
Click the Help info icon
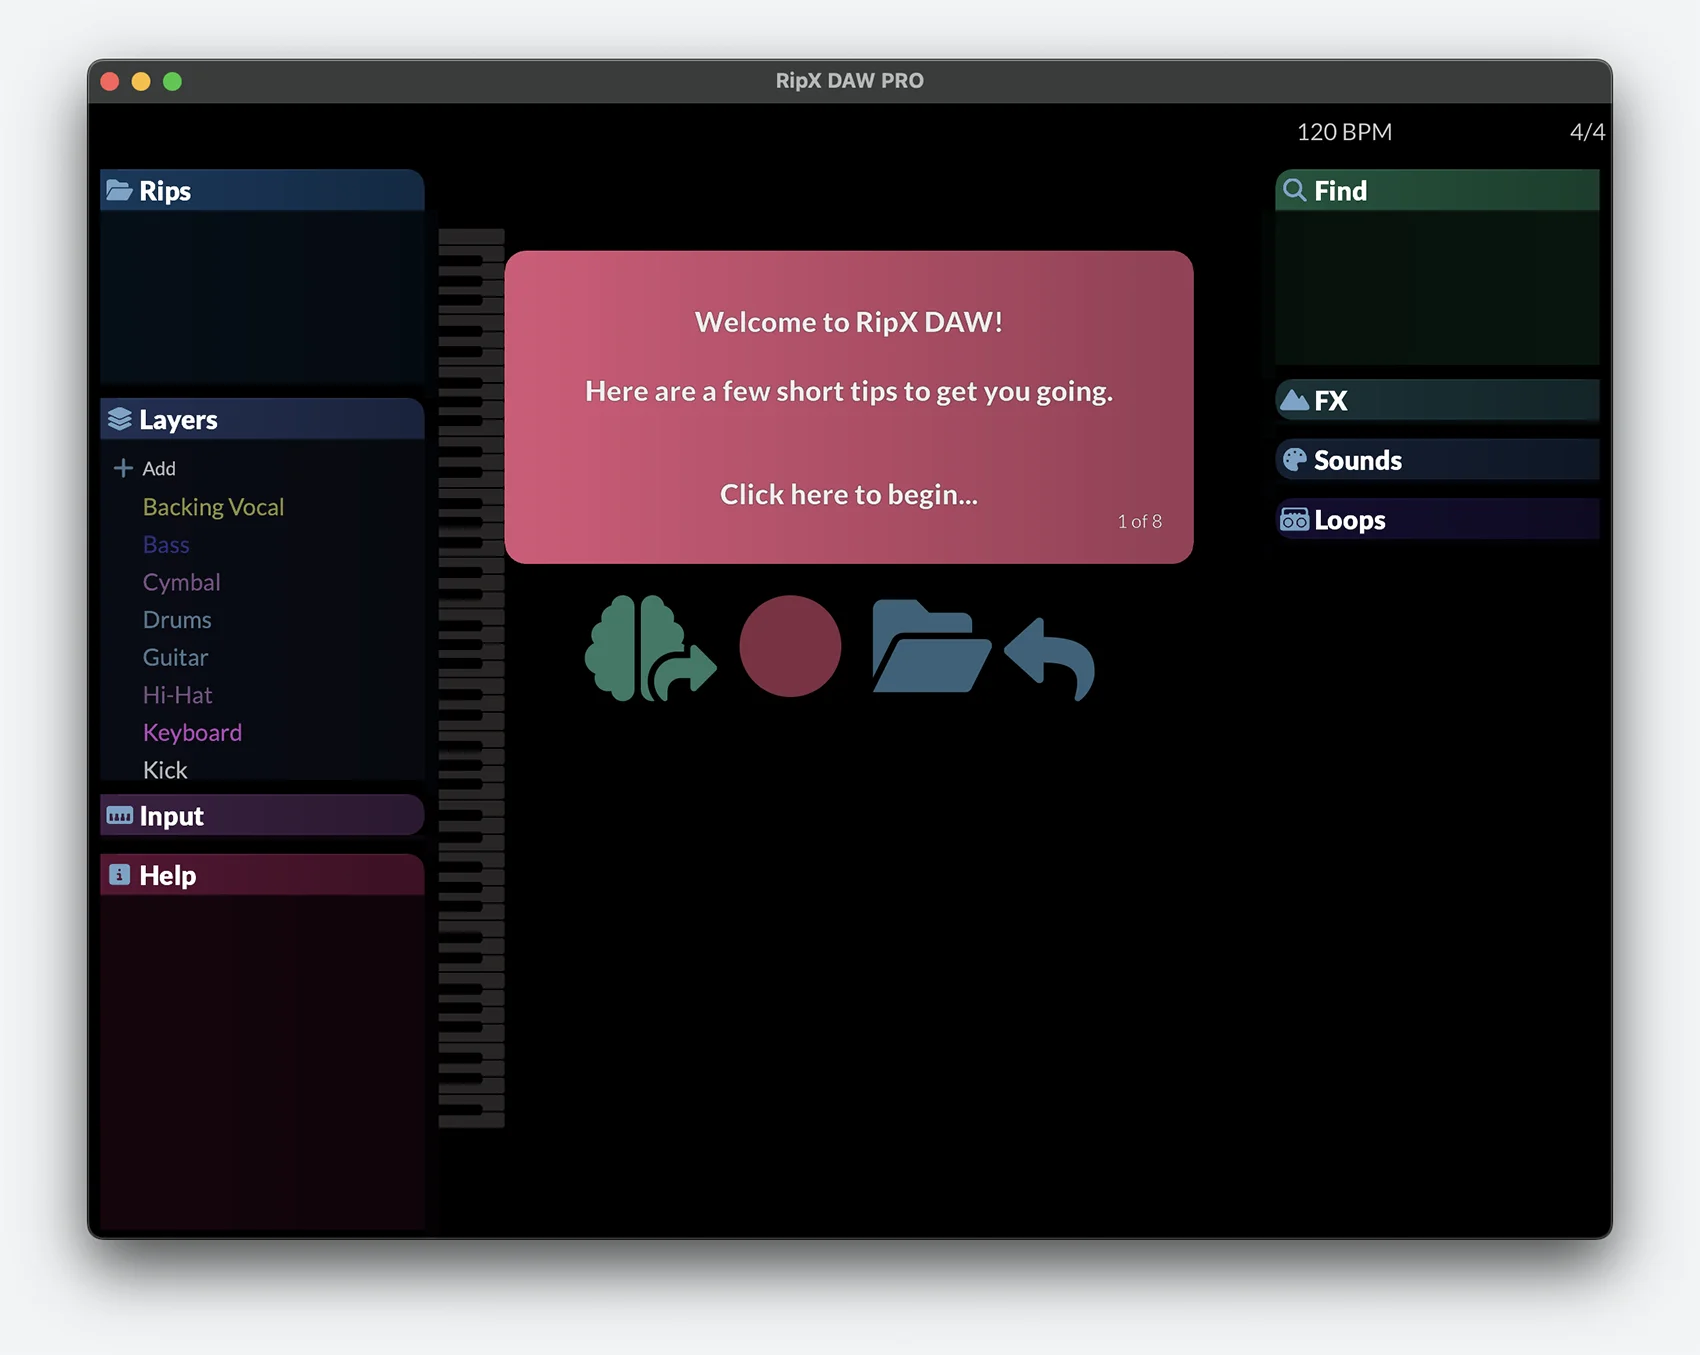pyautogui.click(x=119, y=875)
